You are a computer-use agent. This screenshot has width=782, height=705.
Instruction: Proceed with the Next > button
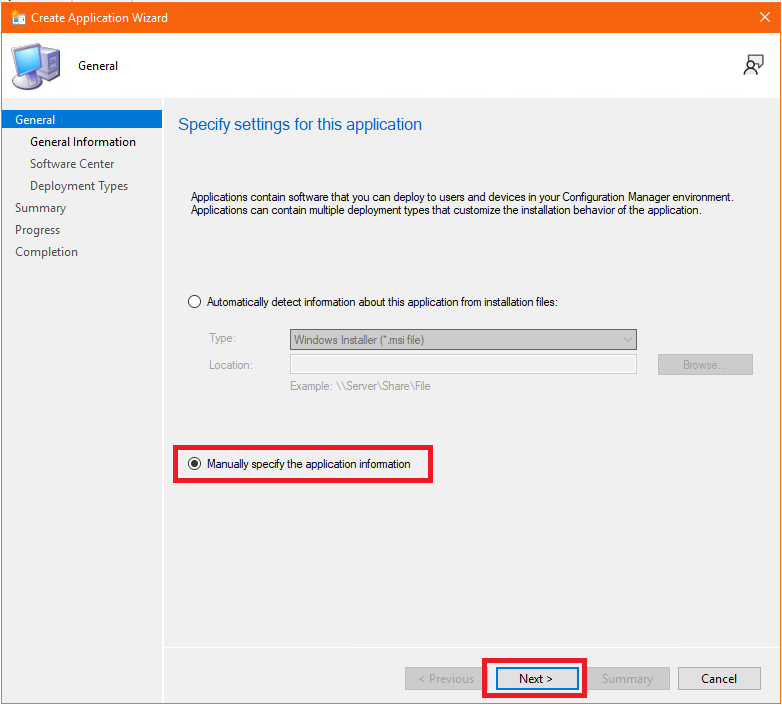[536, 679]
